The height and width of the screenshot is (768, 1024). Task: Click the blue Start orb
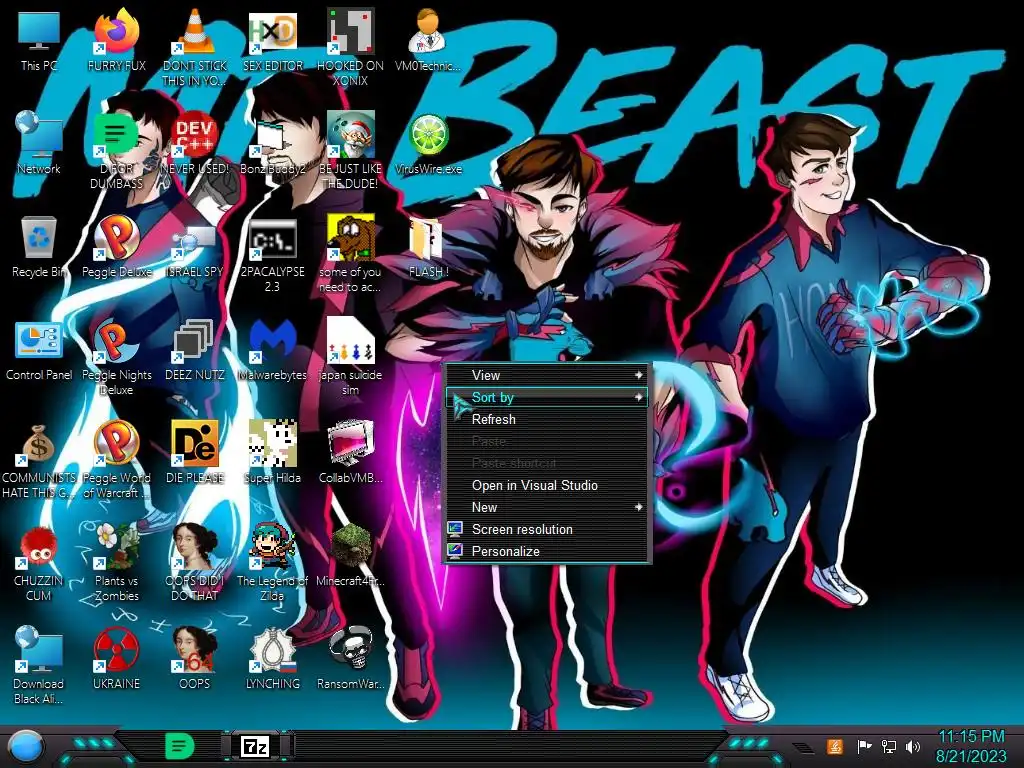pos(25,747)
